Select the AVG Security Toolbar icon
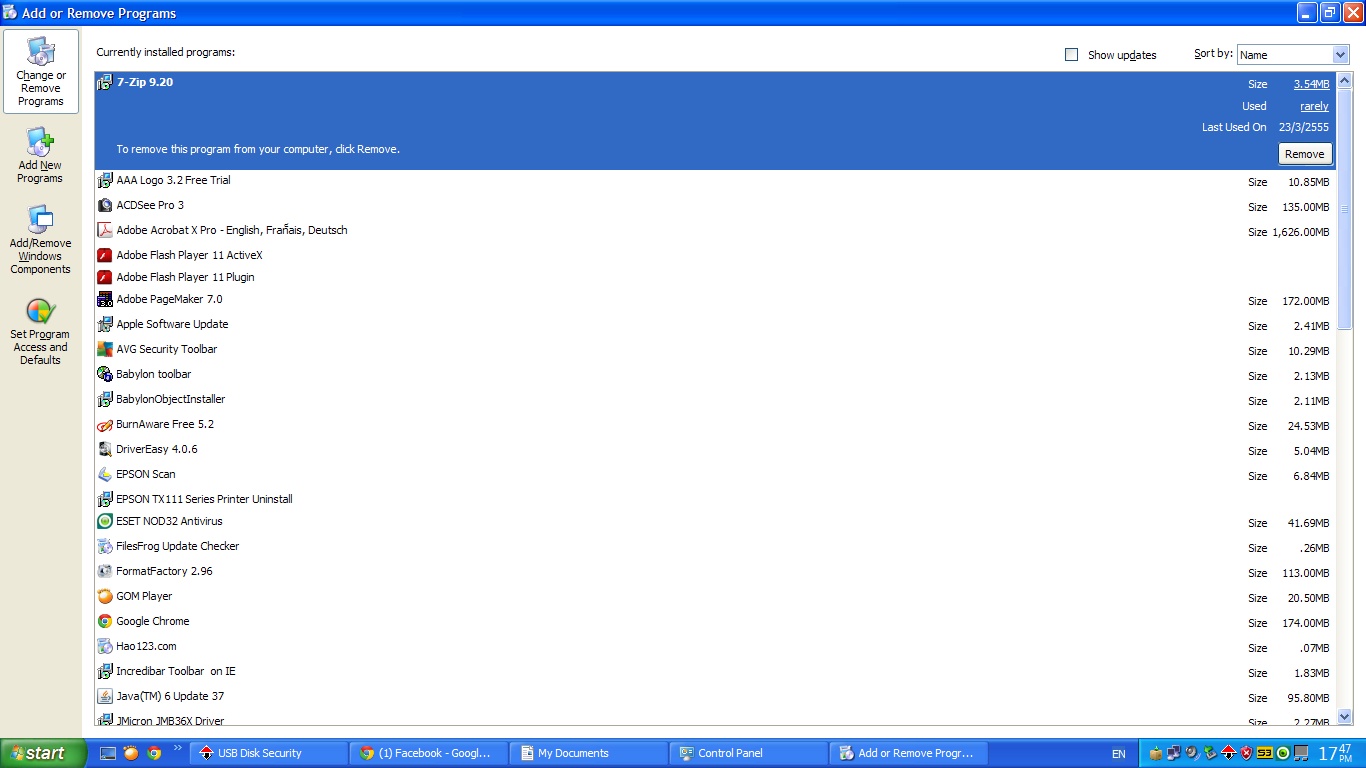Image resolution: width=1366 pixels, height=768 pixels. click(x=105, y=350)
